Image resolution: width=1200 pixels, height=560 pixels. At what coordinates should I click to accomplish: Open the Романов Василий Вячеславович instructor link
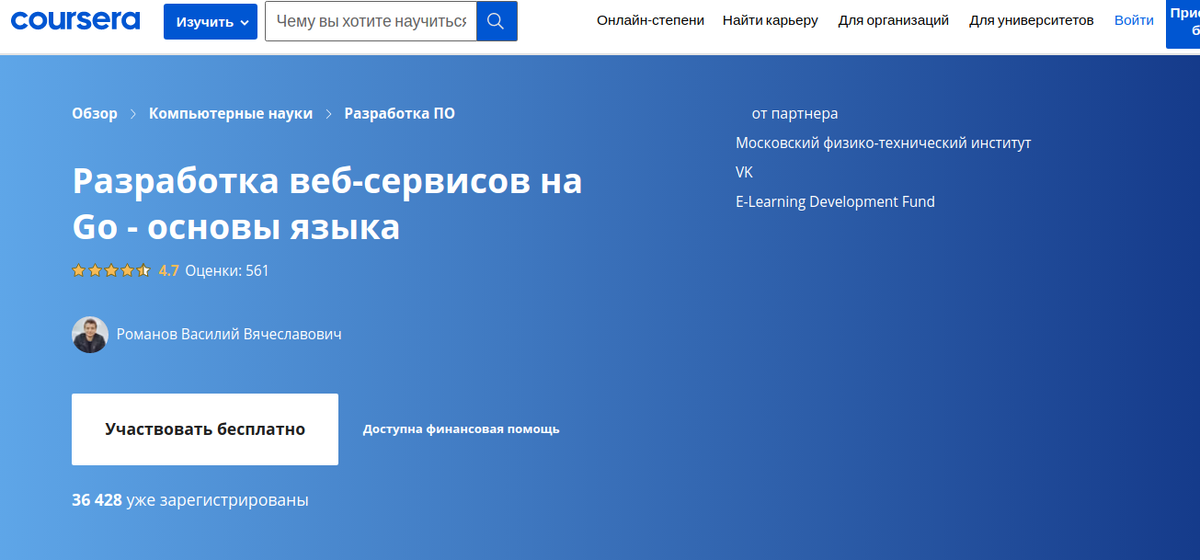229,334
